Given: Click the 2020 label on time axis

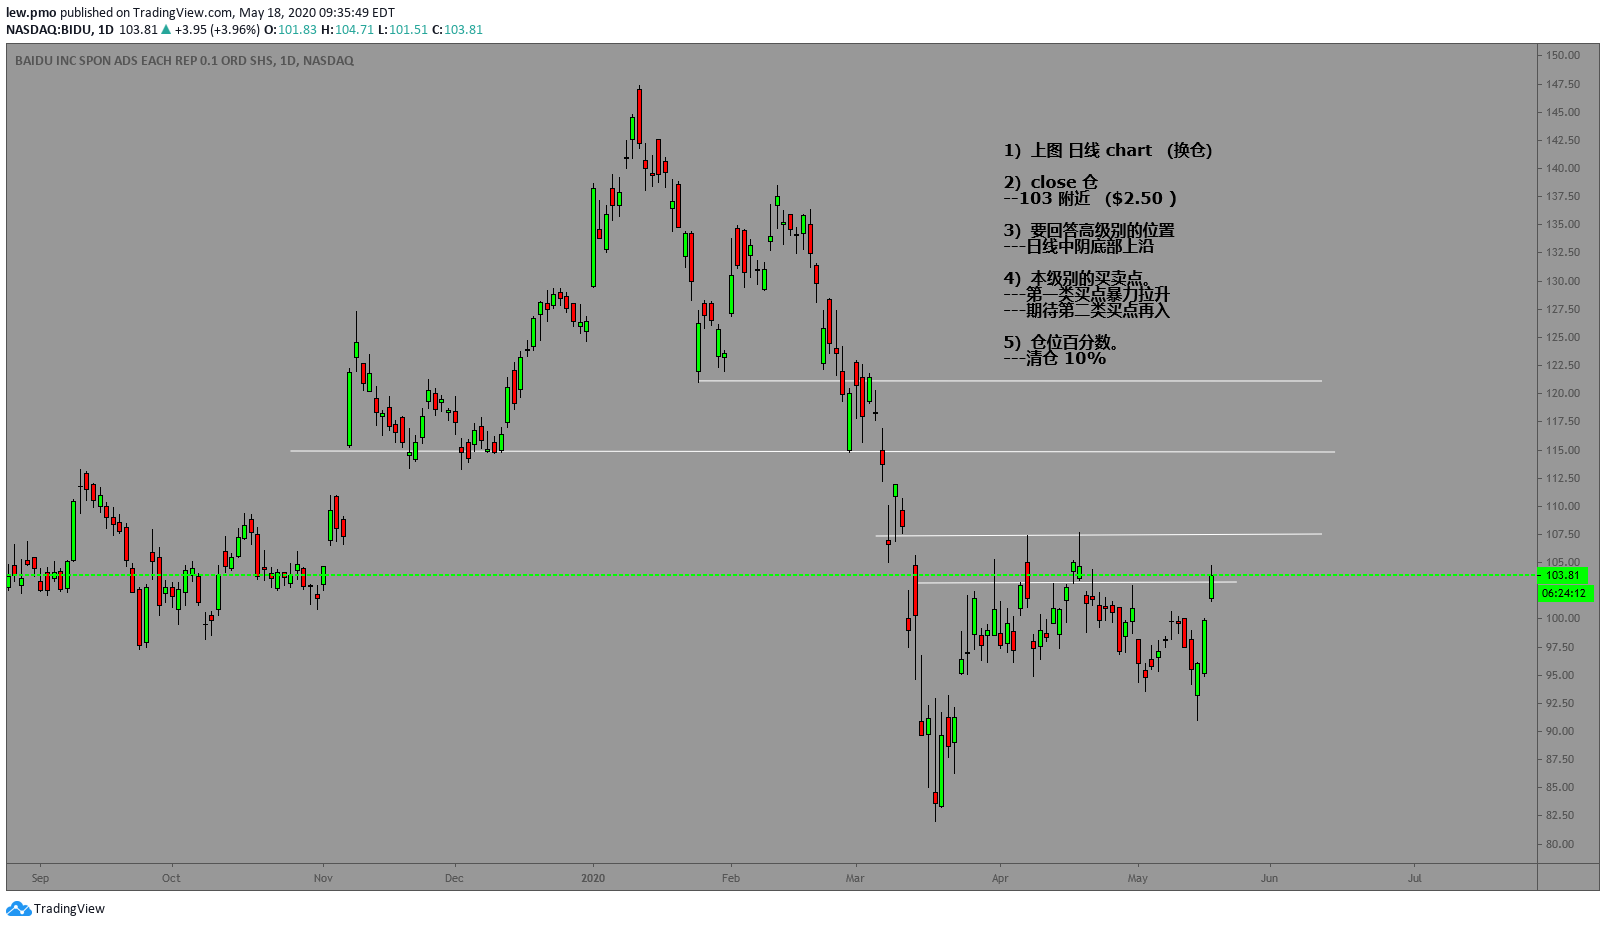Looking at the screenshot, I should coord(593,878).
